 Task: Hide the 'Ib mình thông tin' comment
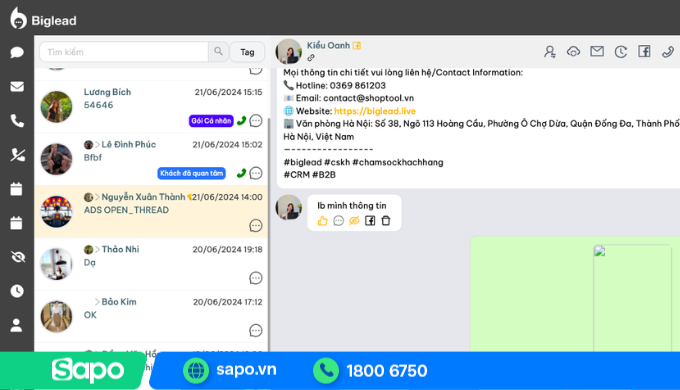(x=354, y=221)
